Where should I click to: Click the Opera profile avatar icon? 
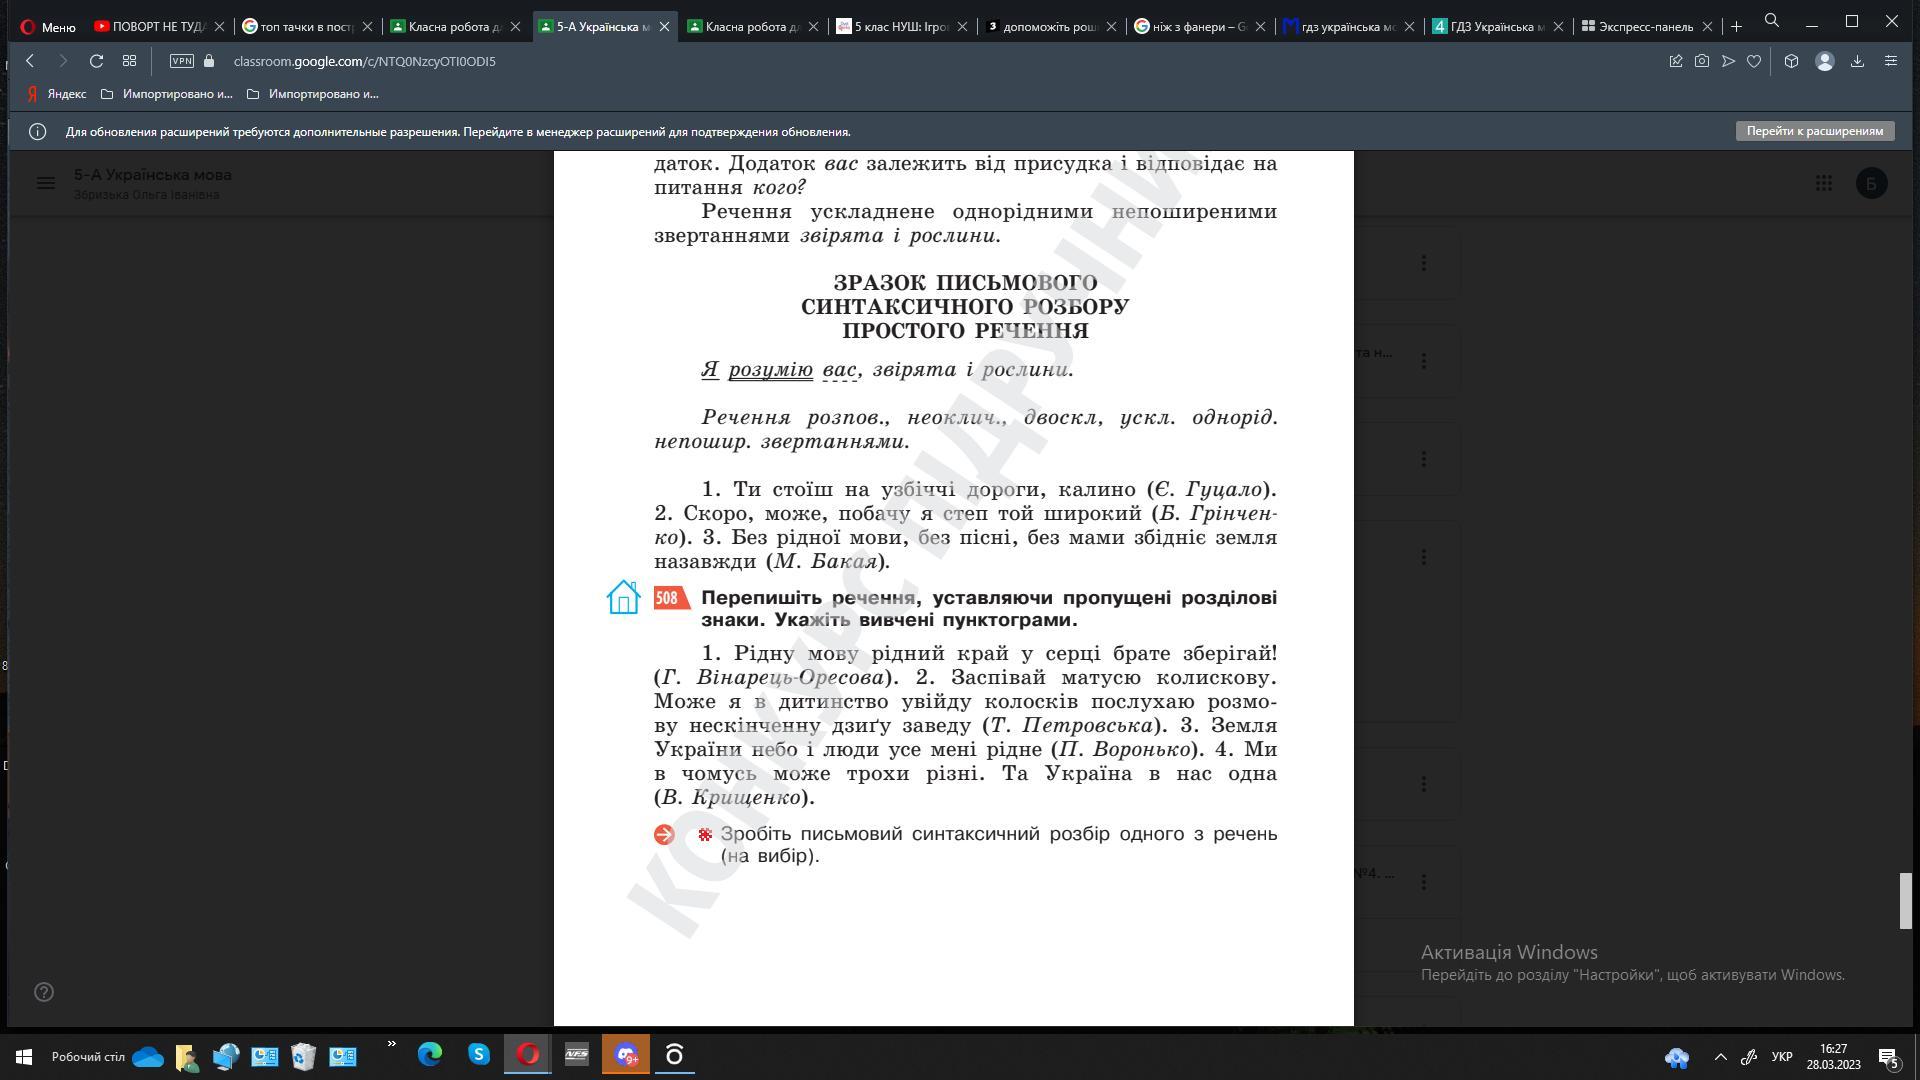pyautogui.click(x=1824, y=61)
